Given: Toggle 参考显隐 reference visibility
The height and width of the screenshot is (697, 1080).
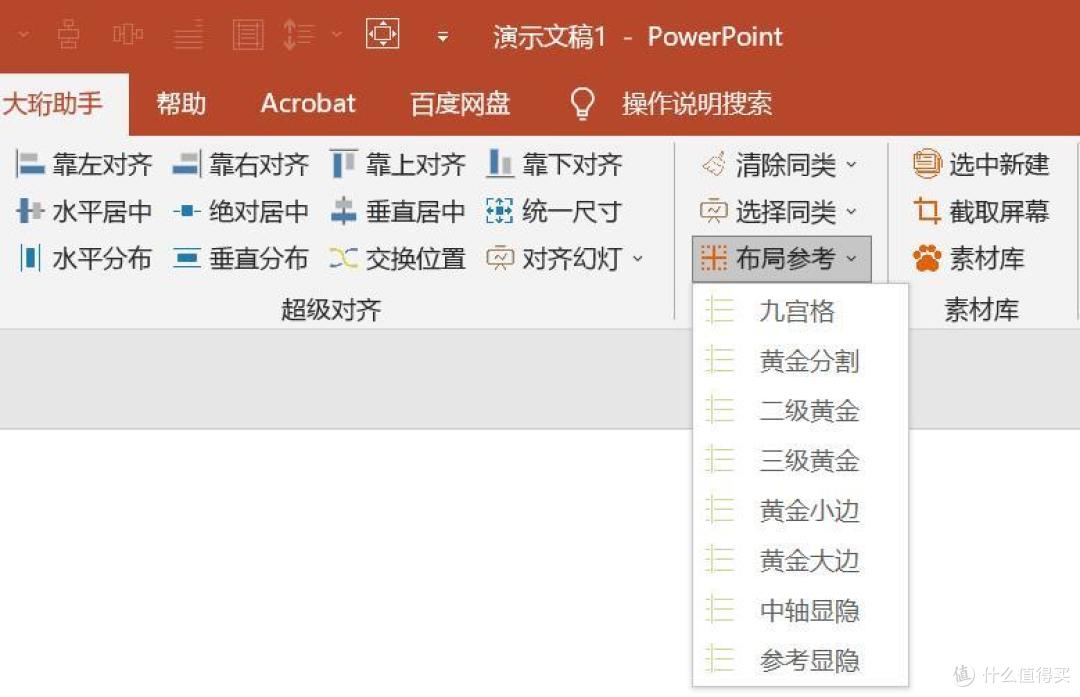Looking at the screenshot, I should click(x=800, y=660).
